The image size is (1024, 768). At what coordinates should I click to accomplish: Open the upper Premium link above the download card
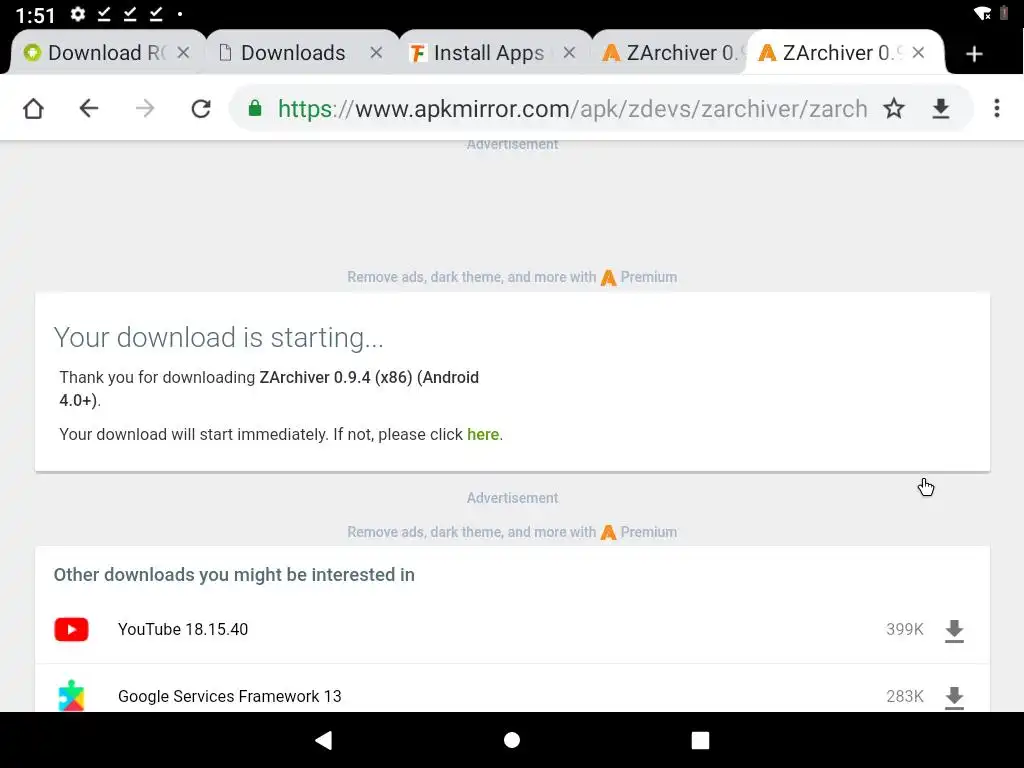pyautogui.click(x=639, y=278)
